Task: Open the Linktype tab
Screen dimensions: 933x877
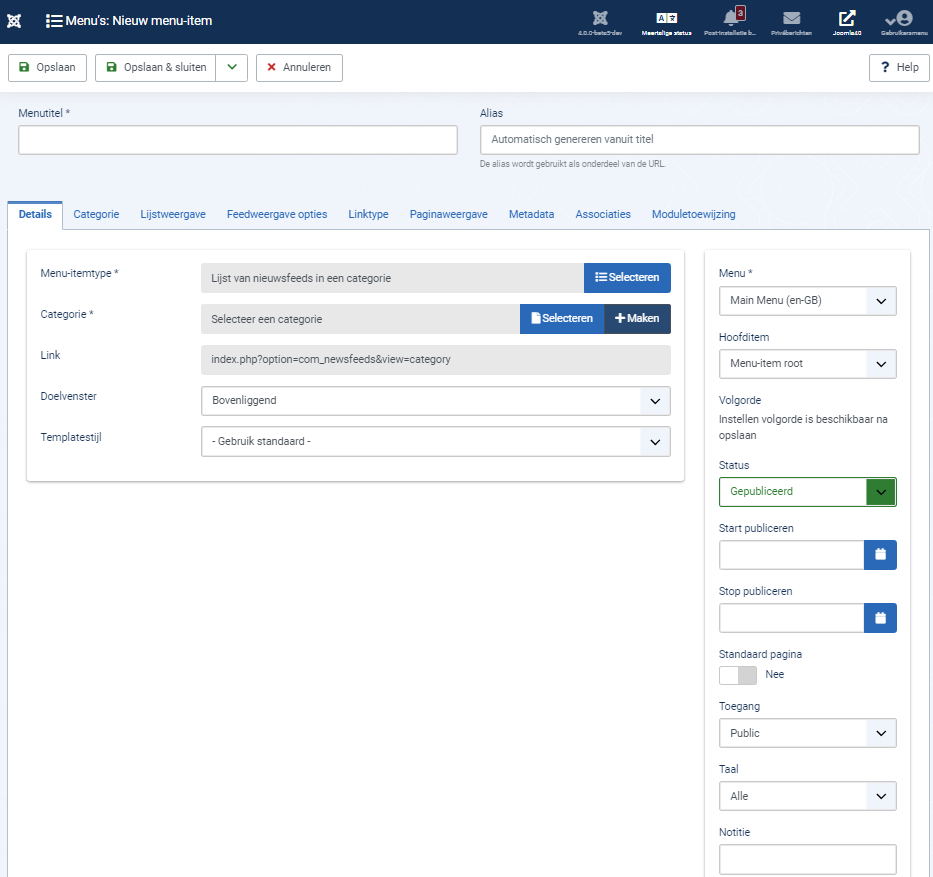Action: click(368, 215)
